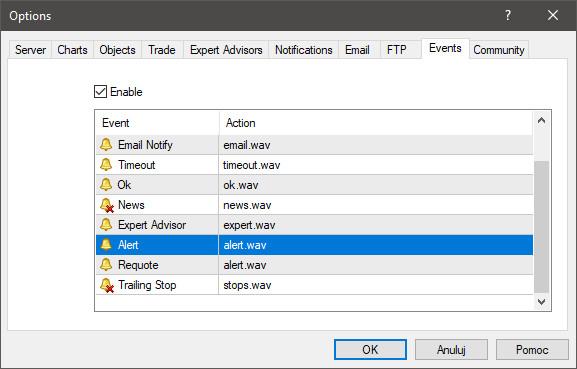Select the timeout.wav action cell
This screenshot has height=369, width=577.
(x=376, y=165)
